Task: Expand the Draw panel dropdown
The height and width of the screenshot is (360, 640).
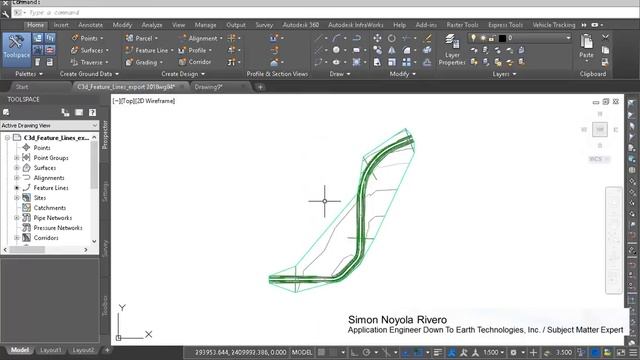Action: point(340,74)
